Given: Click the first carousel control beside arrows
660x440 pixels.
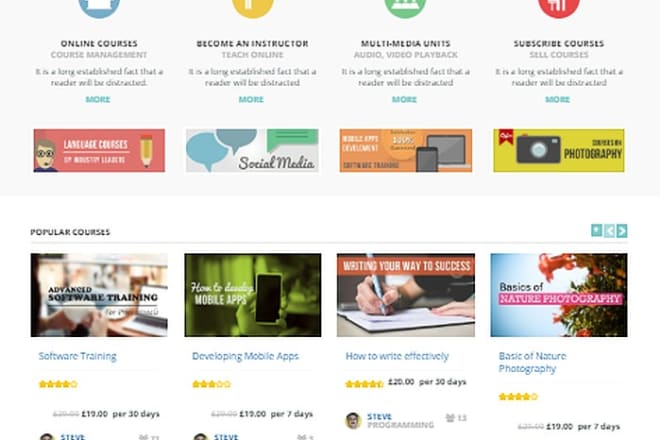Looking at the screenshot, I should pos(596,230).
